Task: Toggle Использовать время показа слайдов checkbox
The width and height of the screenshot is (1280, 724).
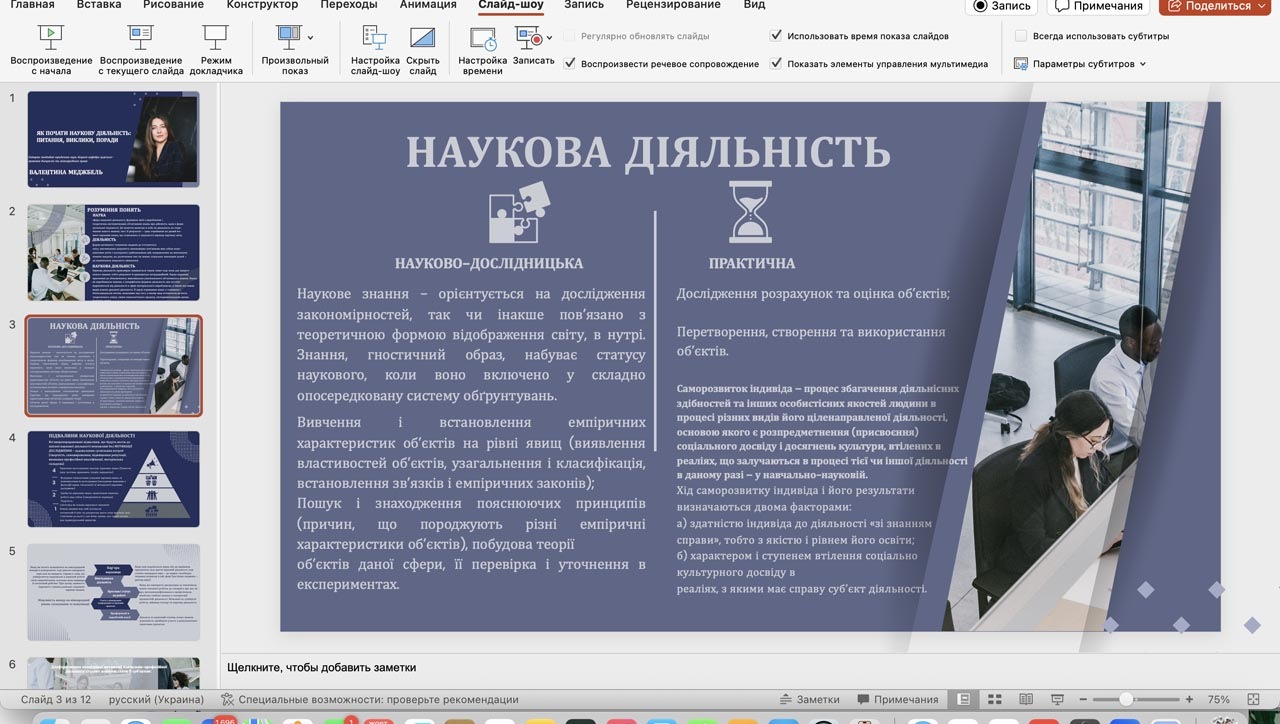Action: click(776, 35)
